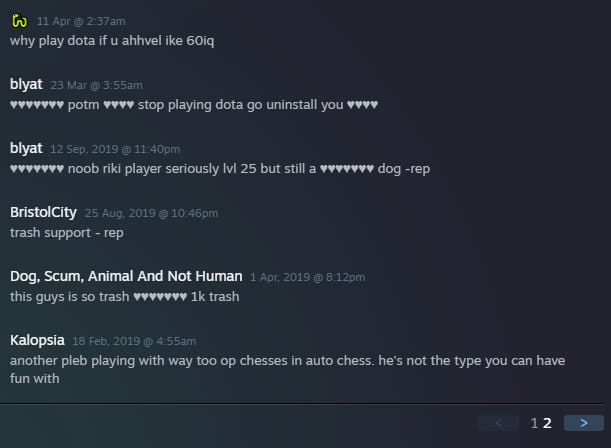Visit BristolCity's profile
The image size is (611, 448).
pos(43,212)
